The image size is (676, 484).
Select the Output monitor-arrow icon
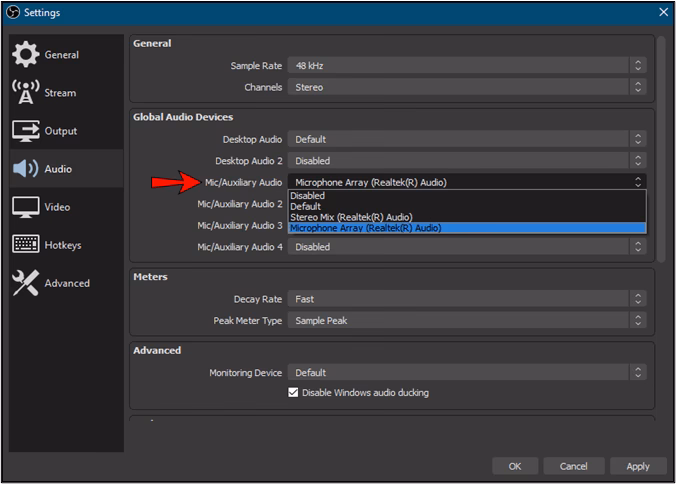coord(25,131)
